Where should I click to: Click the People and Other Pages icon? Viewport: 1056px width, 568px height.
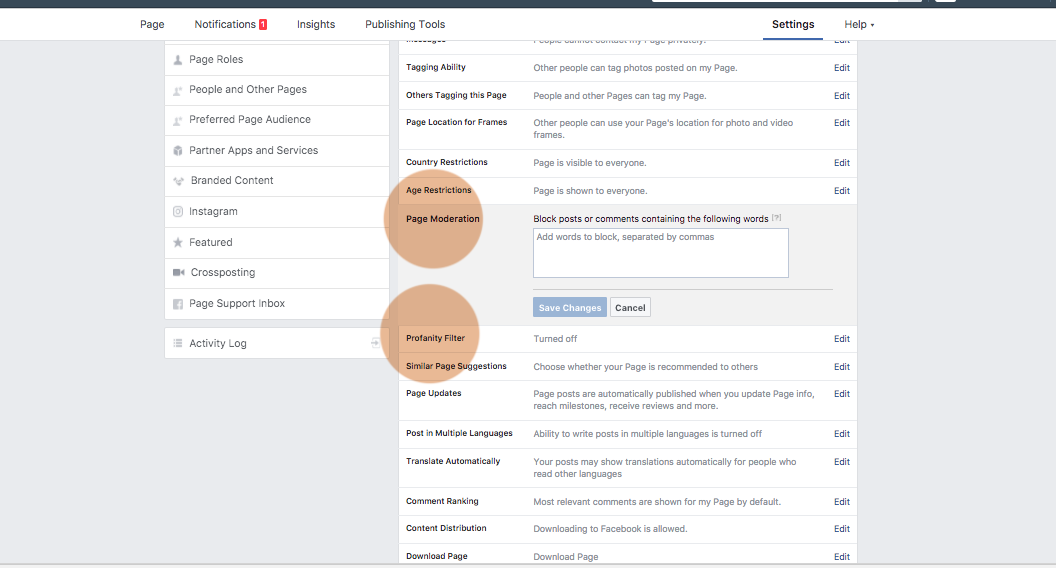tap(178, 90)
